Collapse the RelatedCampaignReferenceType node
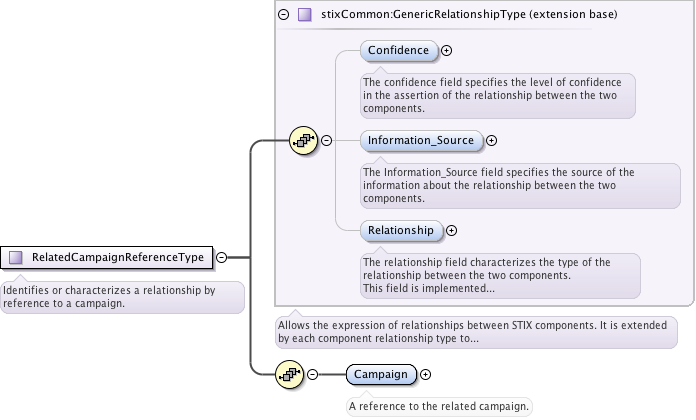 [222, 257]
